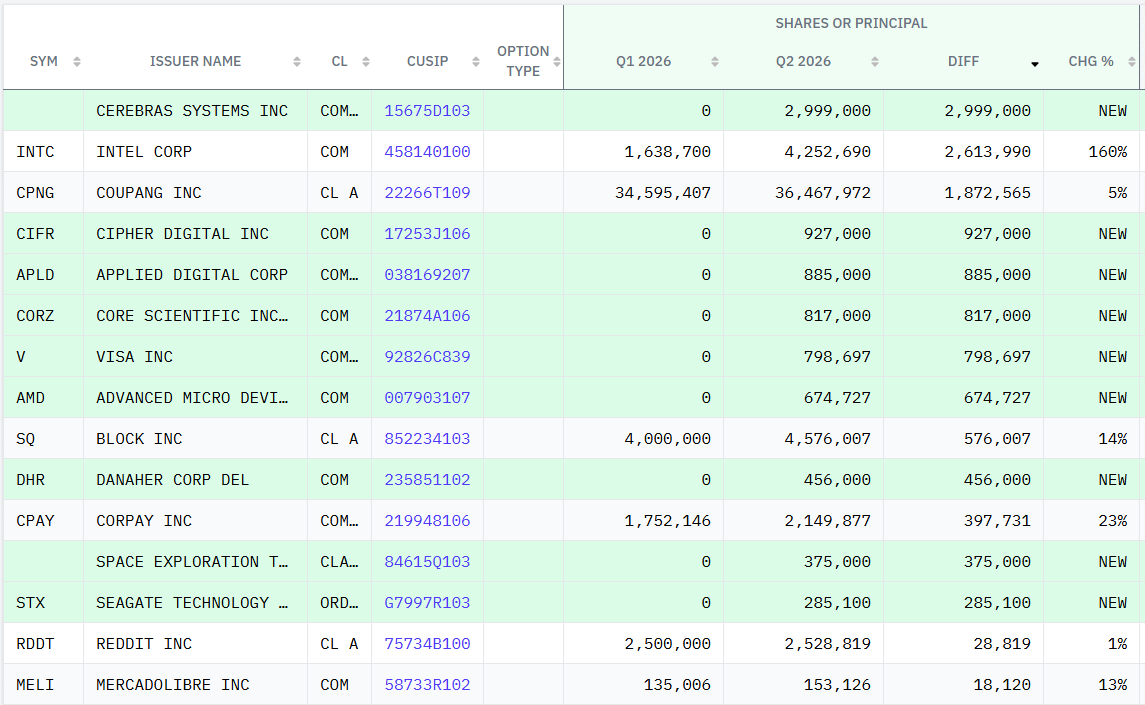Select the CEREBRAS SYSTEMS INC issuer name
The height and width of the screenshot is (705, 1145).
point(192,111)
